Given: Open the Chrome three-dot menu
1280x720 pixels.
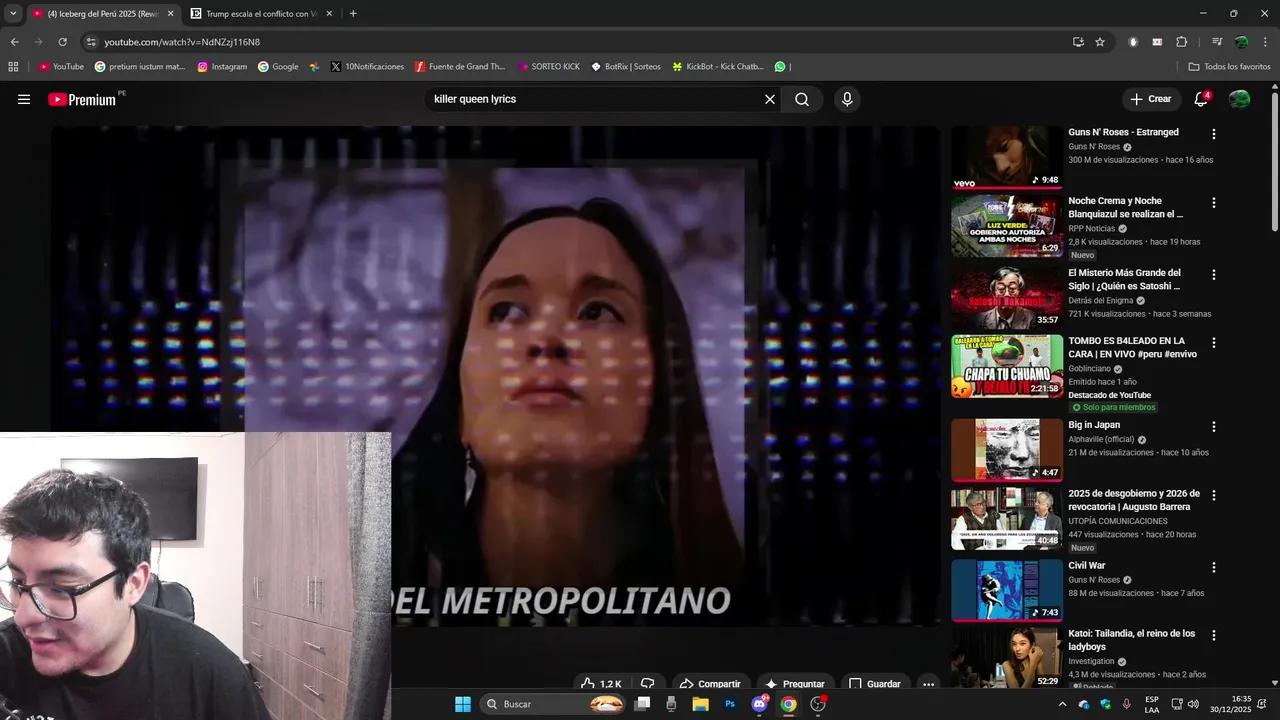Looking at the screenshot, I should [1265, 42].
